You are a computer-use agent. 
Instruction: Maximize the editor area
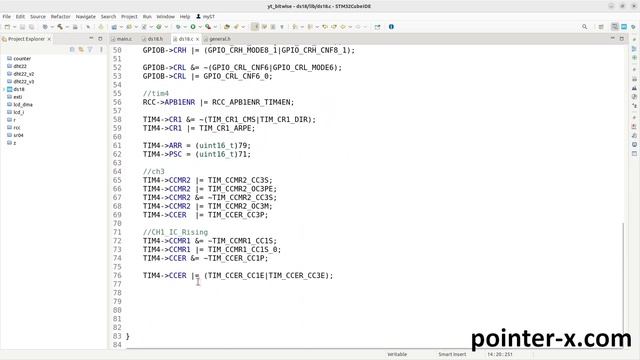[x=622, y=39]
